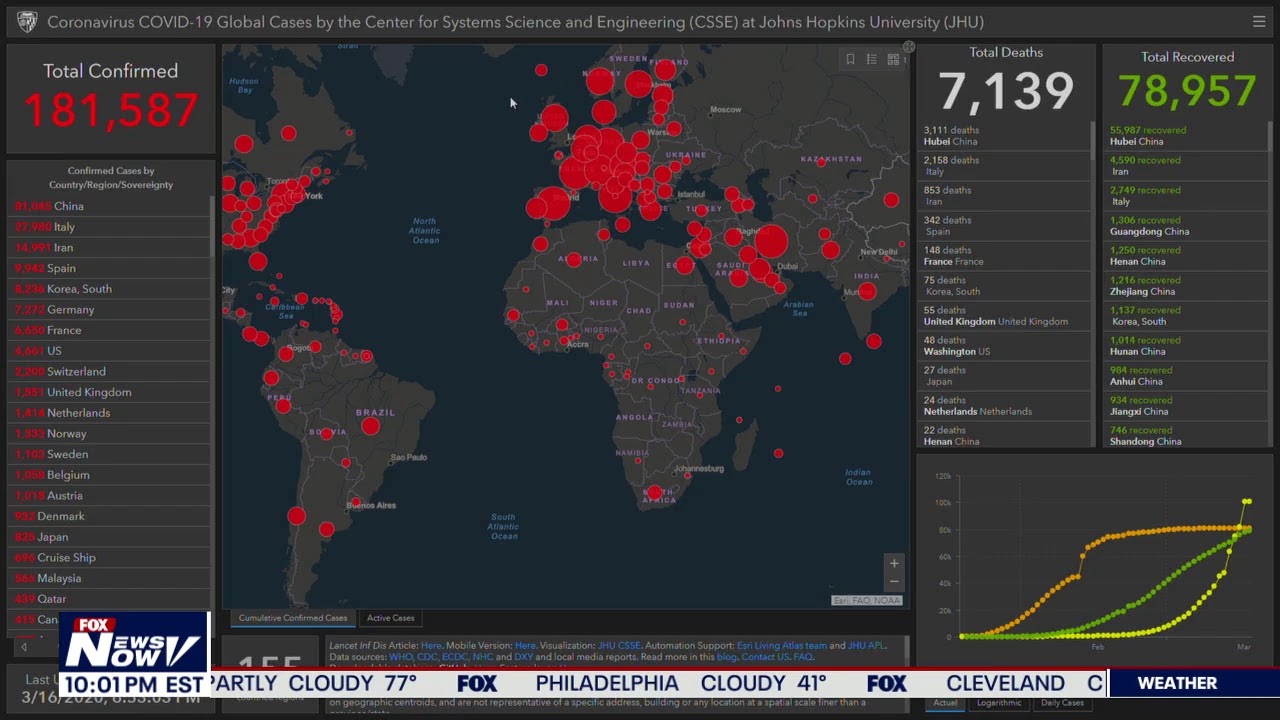Select 'Korea, South' in confirmed cases list
Viewport: 1280px width, 720px height.
pyautogui.click(x=110, y=289)
